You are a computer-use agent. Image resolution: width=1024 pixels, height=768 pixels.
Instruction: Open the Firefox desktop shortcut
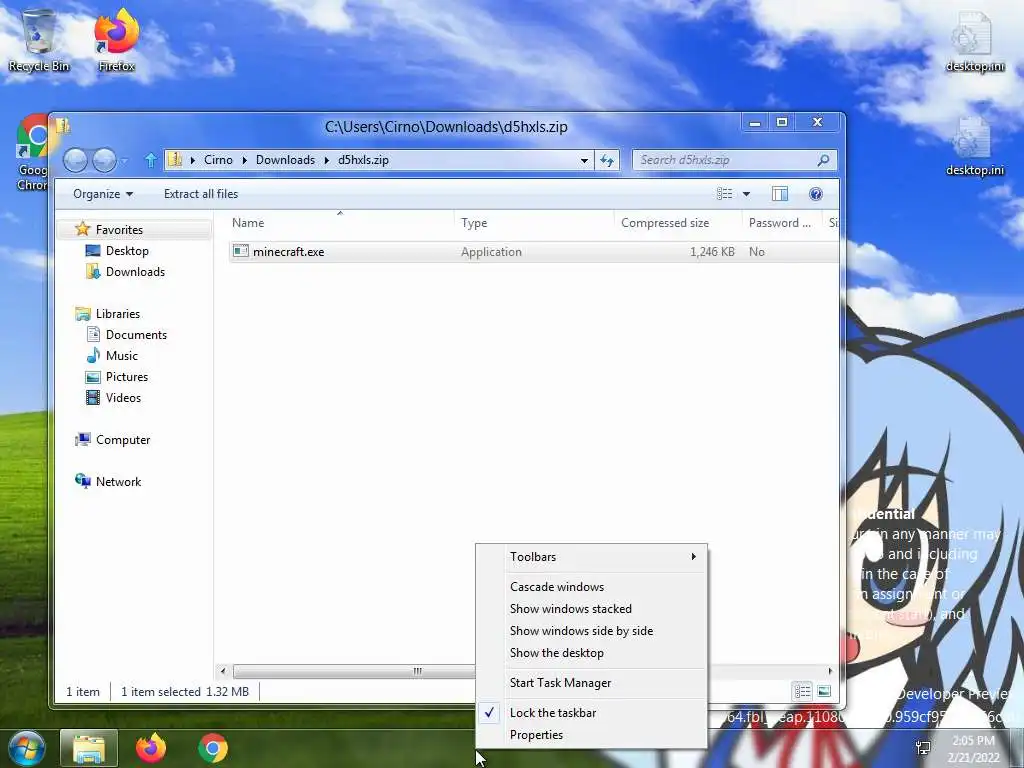click(x=116, y=41)
